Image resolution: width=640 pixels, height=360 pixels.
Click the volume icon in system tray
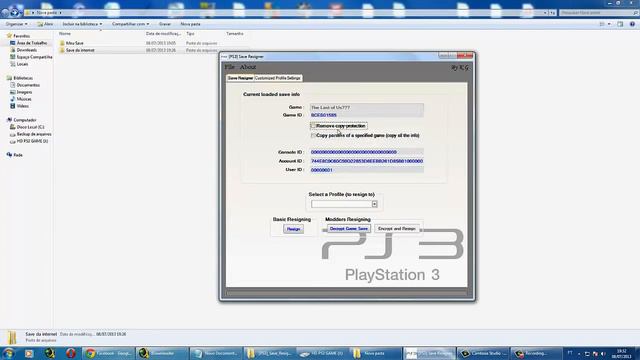tap(603, 353)
